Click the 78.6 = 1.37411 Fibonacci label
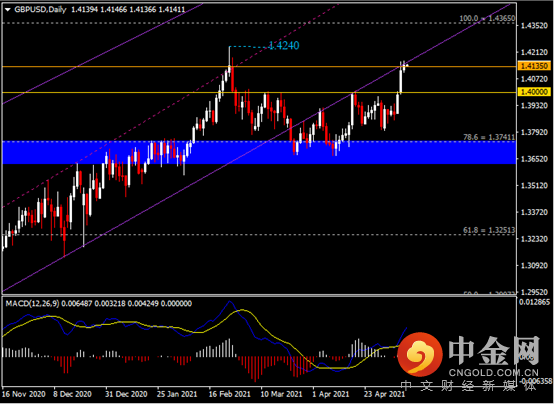 [489, 137]
